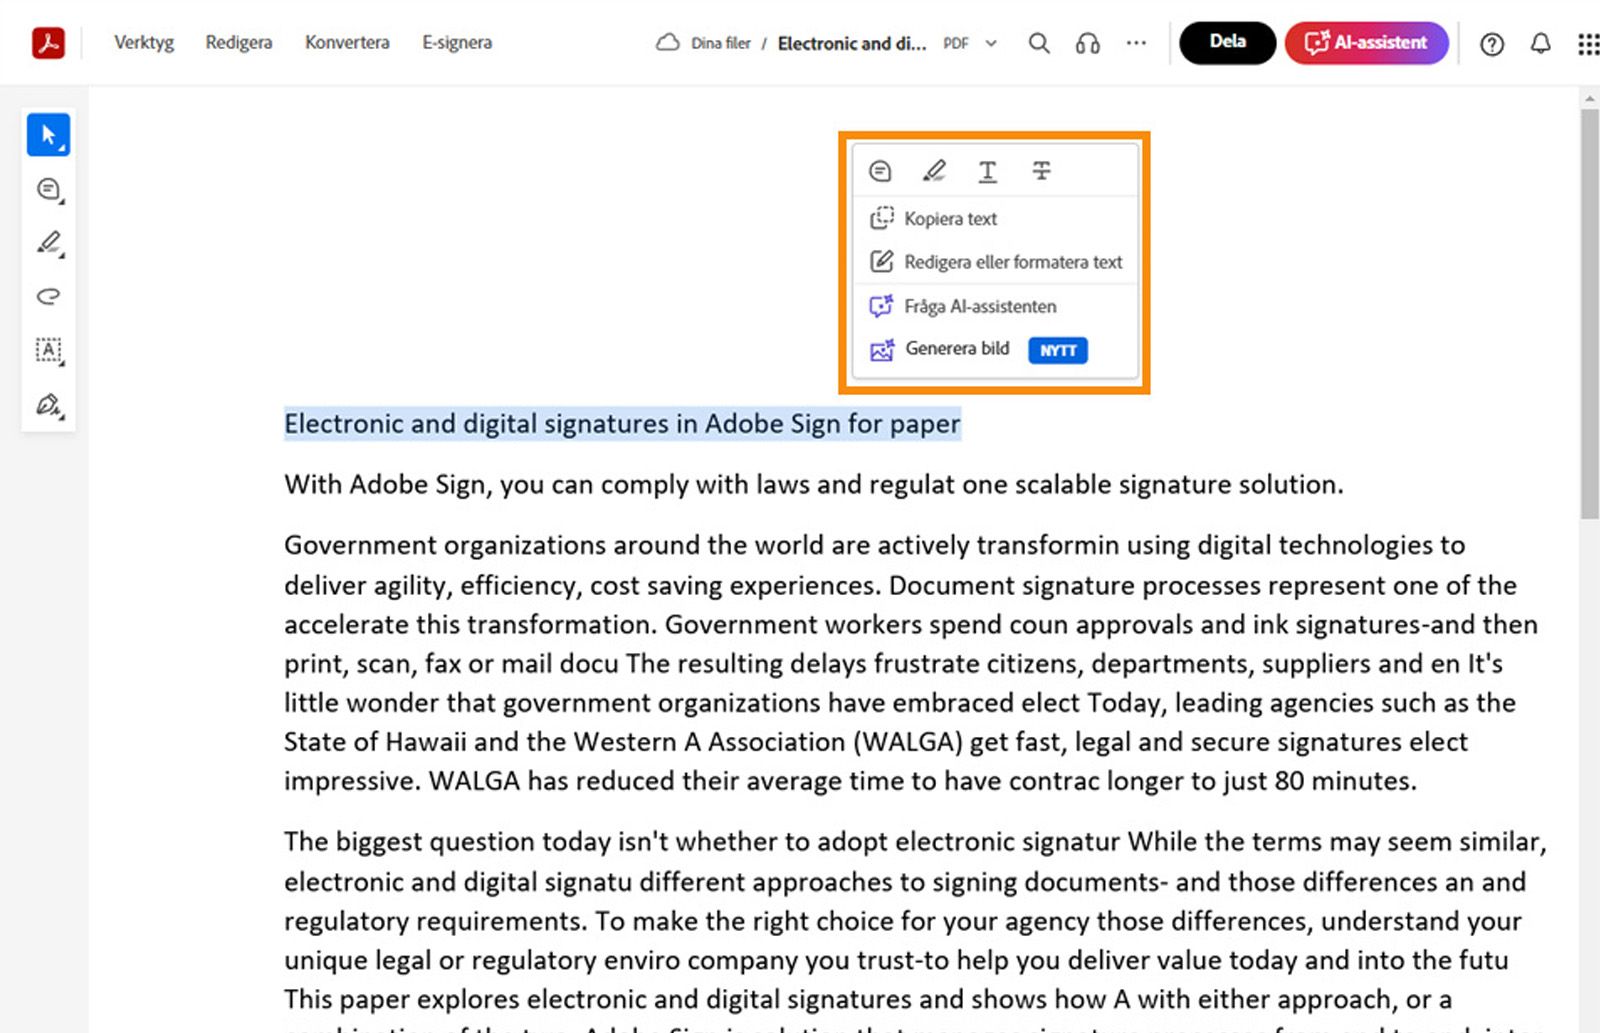1600x1033 pixels.
Task: Add comment from popup toolbar
Action: pos(880,171)
